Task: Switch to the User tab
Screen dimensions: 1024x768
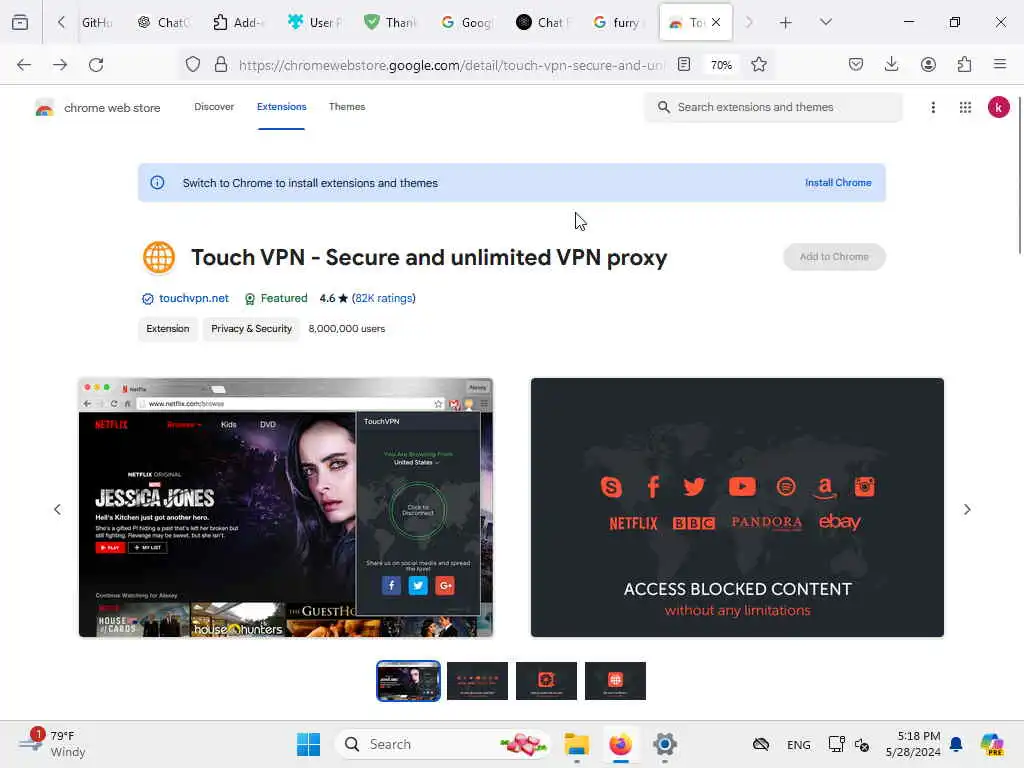Action: click(x=315, y=23)
